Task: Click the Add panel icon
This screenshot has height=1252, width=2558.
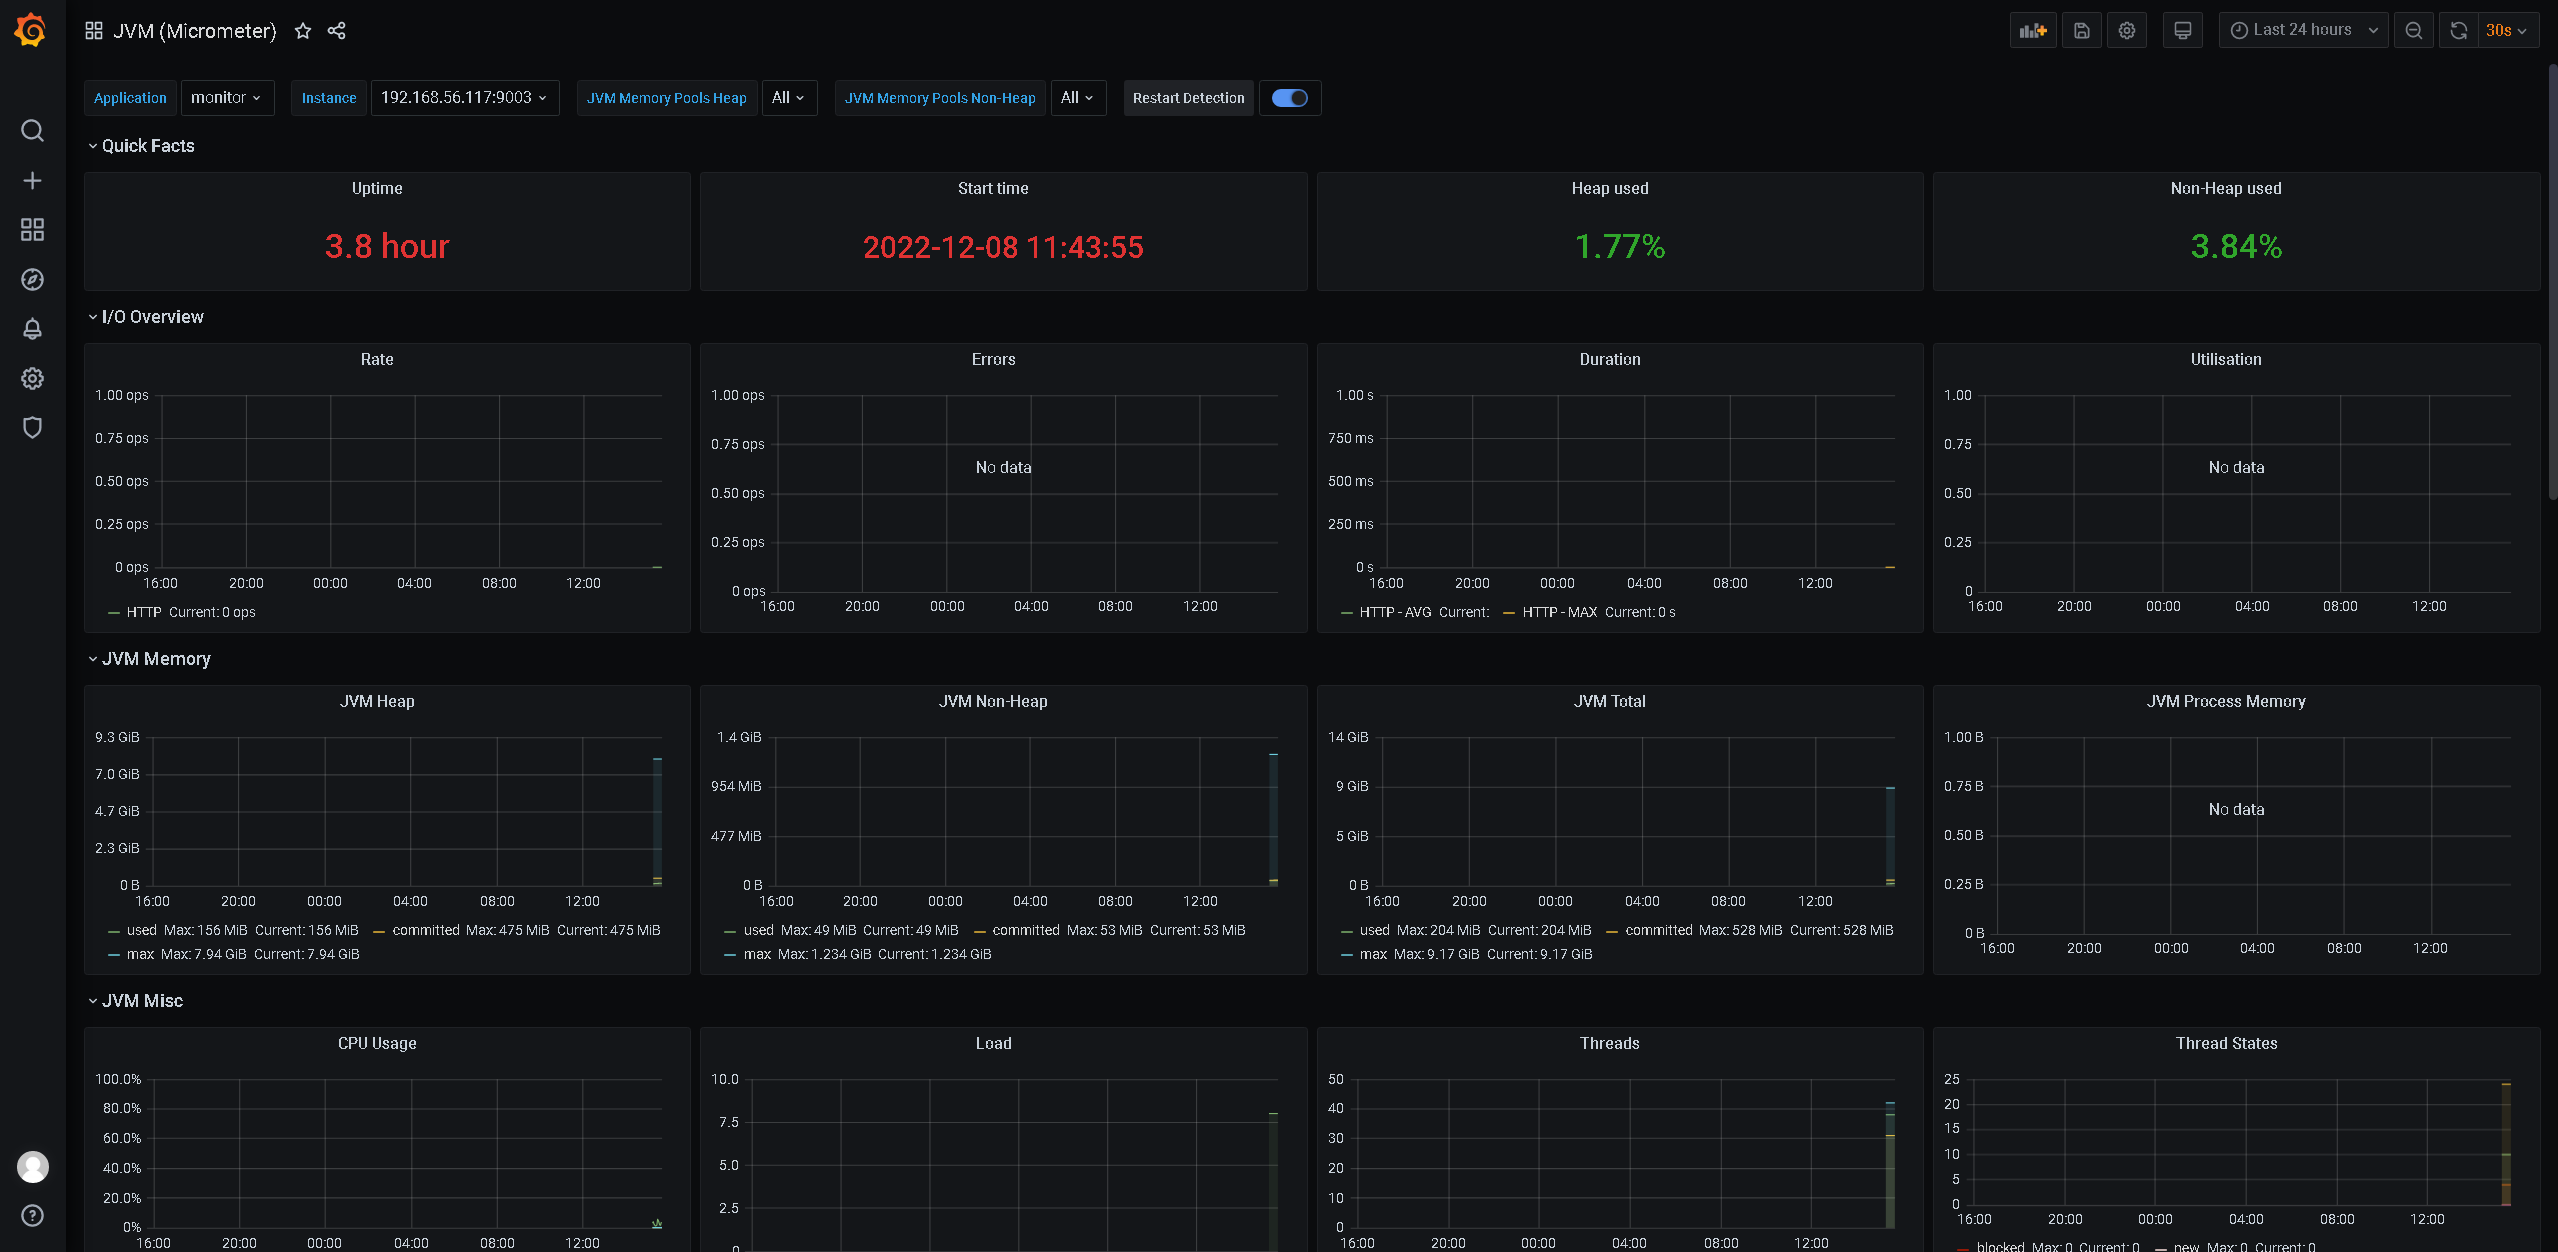Action: click(2033, 31)
